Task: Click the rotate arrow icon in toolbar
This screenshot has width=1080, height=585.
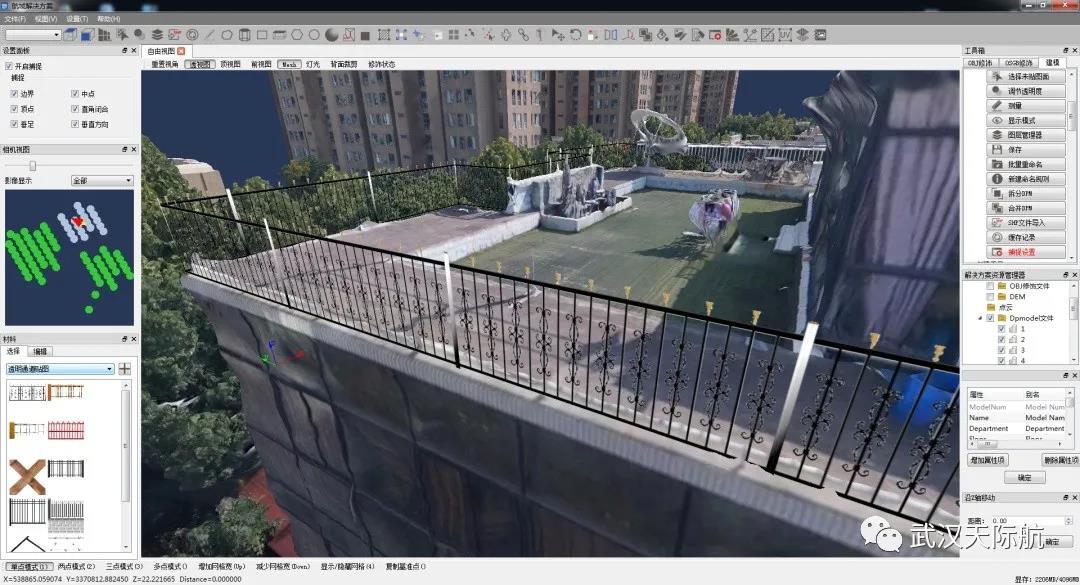Action: pyautogui.click(x=575, y=35)
